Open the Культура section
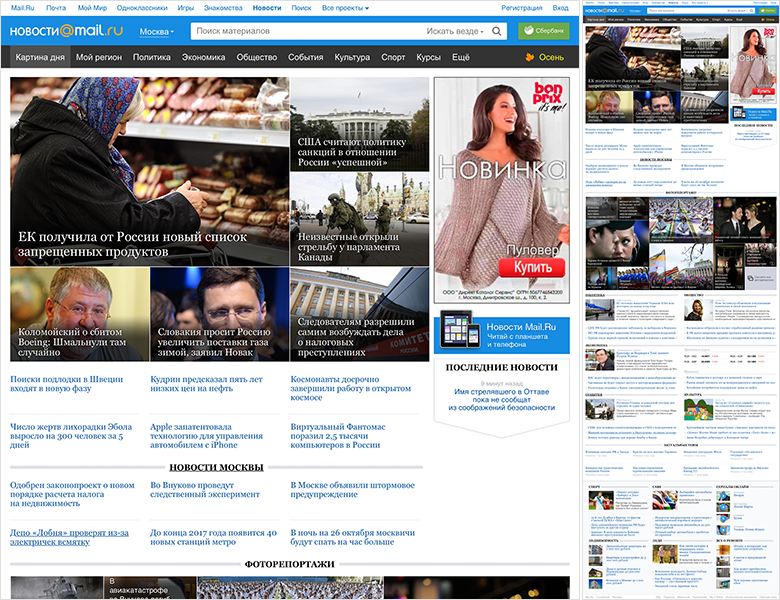This screenshot has height=600, width=780. point(352,57)
